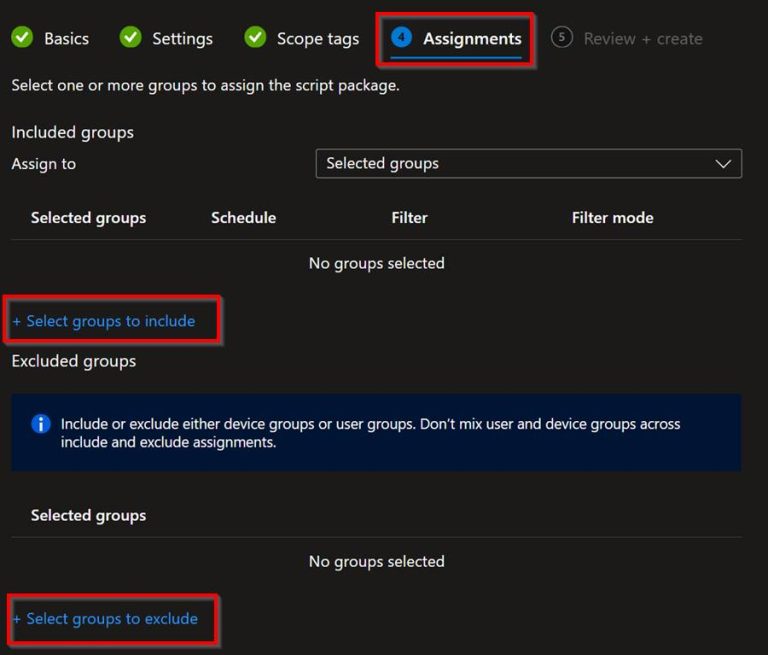Switch to the Scope tags tab
Screen dimensions: 768x655
point(317,39)
